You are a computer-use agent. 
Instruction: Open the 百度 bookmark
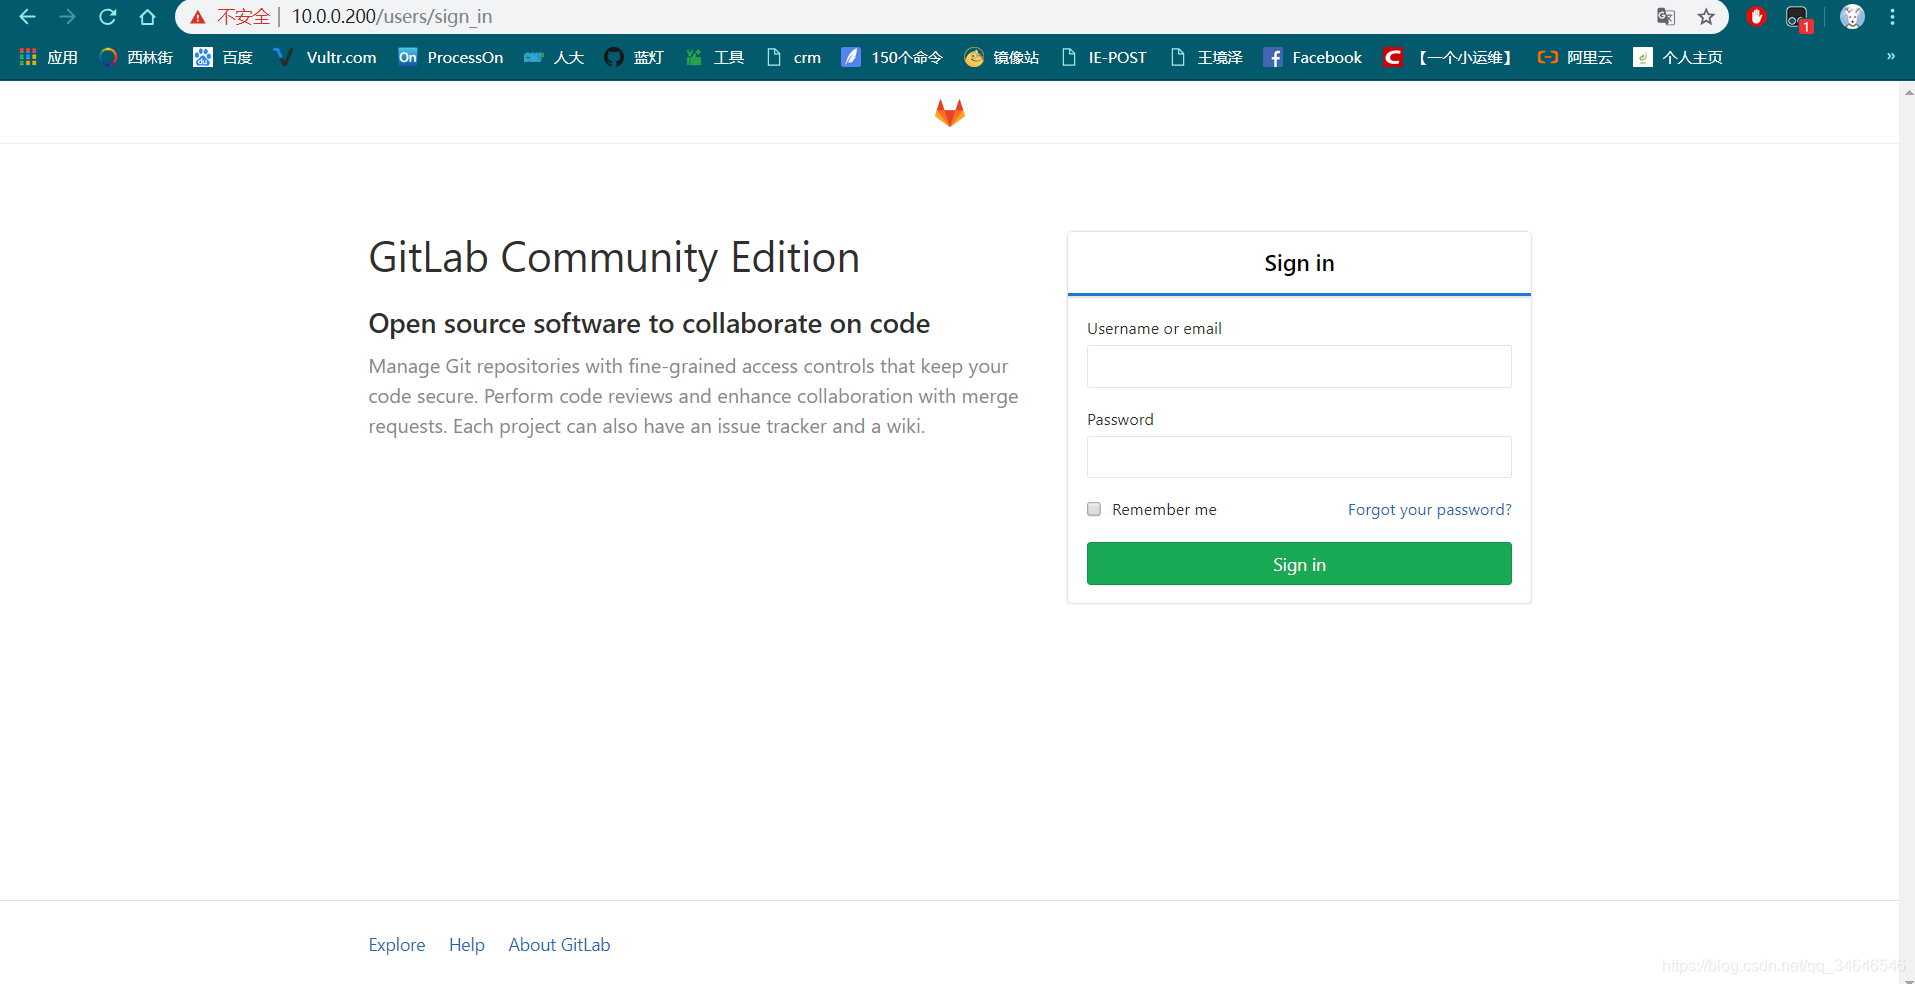223,57
